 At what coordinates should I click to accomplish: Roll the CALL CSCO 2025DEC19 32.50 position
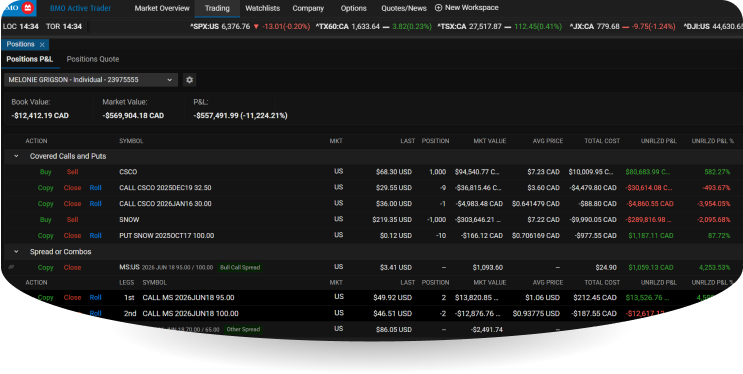click(96, 188)
